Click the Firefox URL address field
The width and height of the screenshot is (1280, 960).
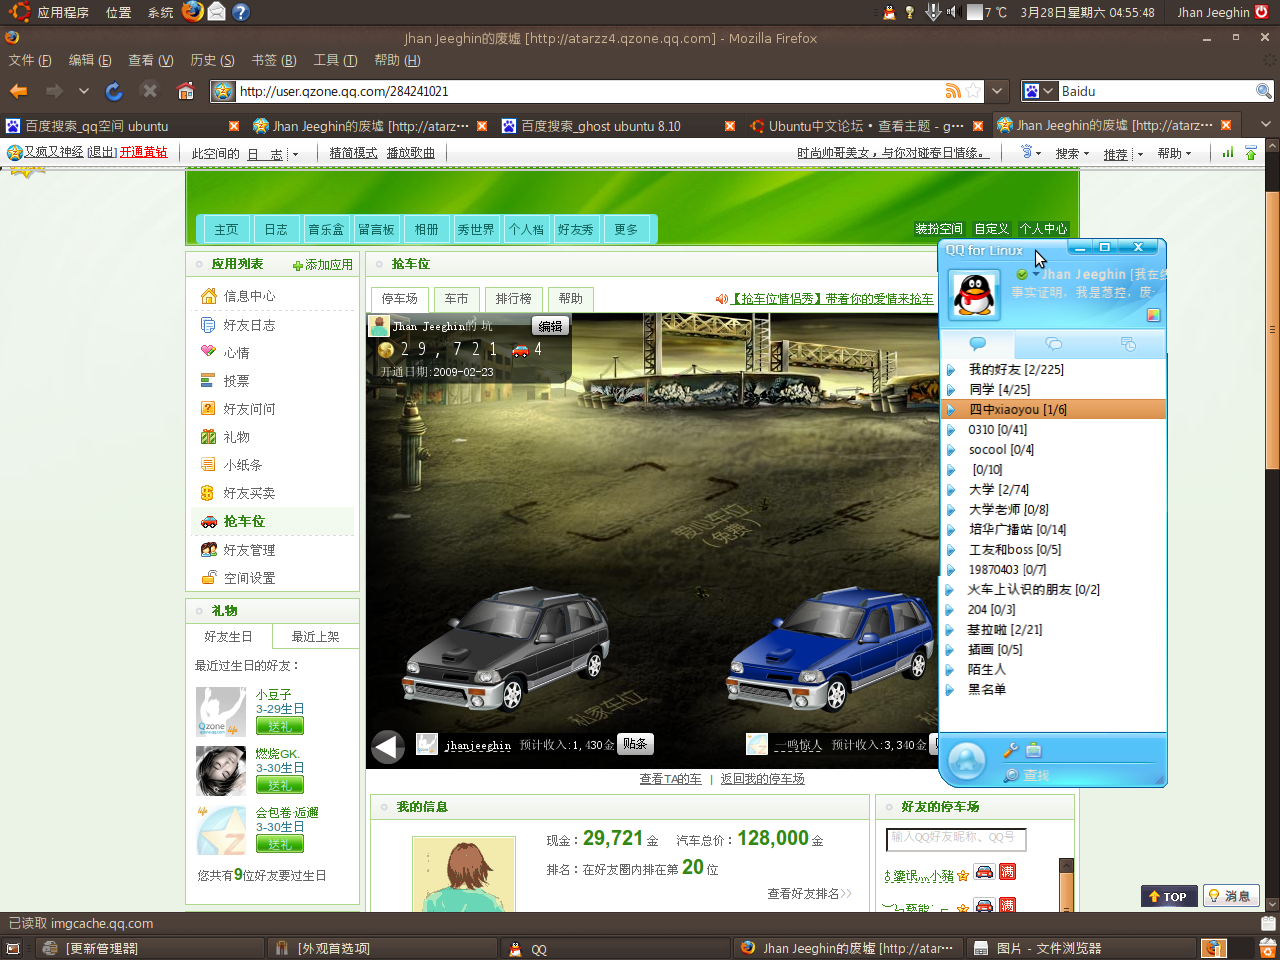tap(588, 91)
